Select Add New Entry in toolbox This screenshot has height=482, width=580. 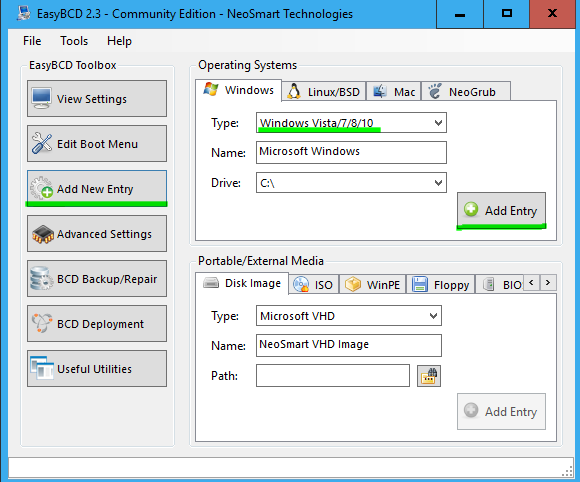point(97,189)
